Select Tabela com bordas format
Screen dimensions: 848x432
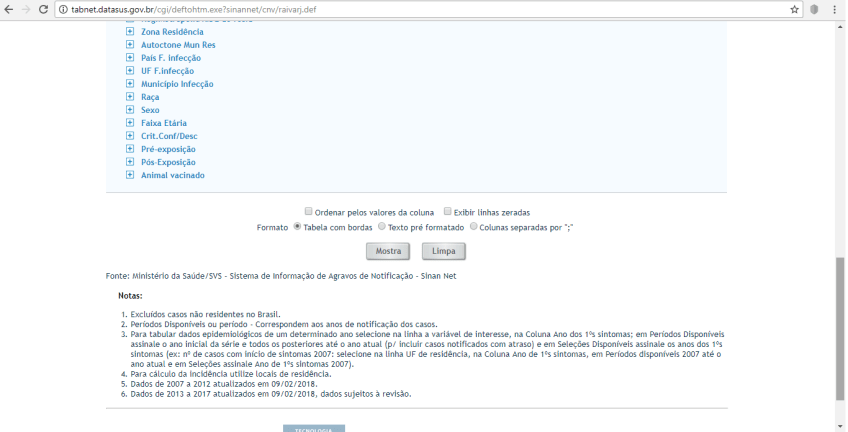(297, 227)
